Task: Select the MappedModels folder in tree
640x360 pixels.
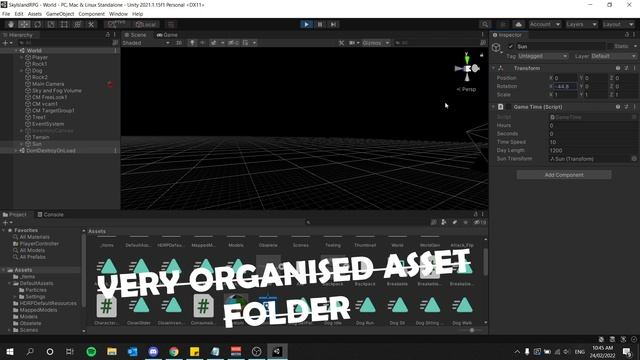Action: [38, 310]
